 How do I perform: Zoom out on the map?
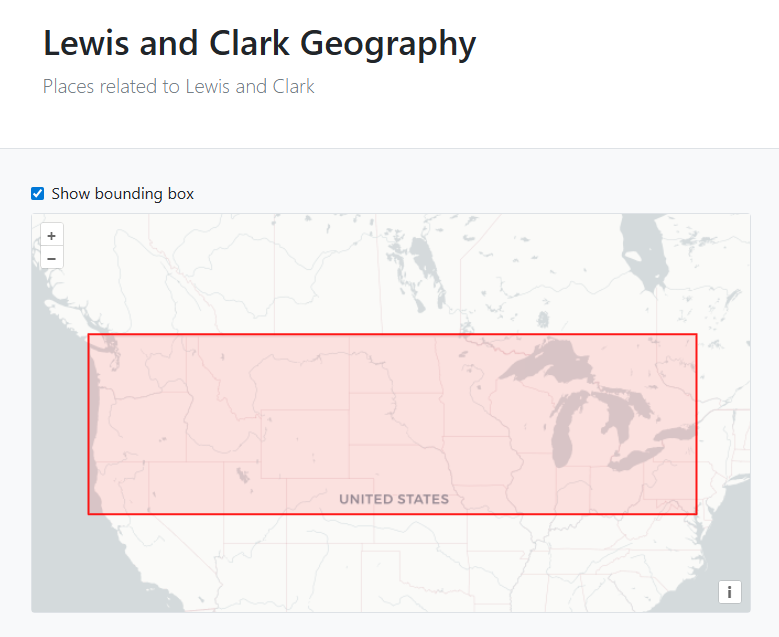pyautogui.click(x=51, y=258)
